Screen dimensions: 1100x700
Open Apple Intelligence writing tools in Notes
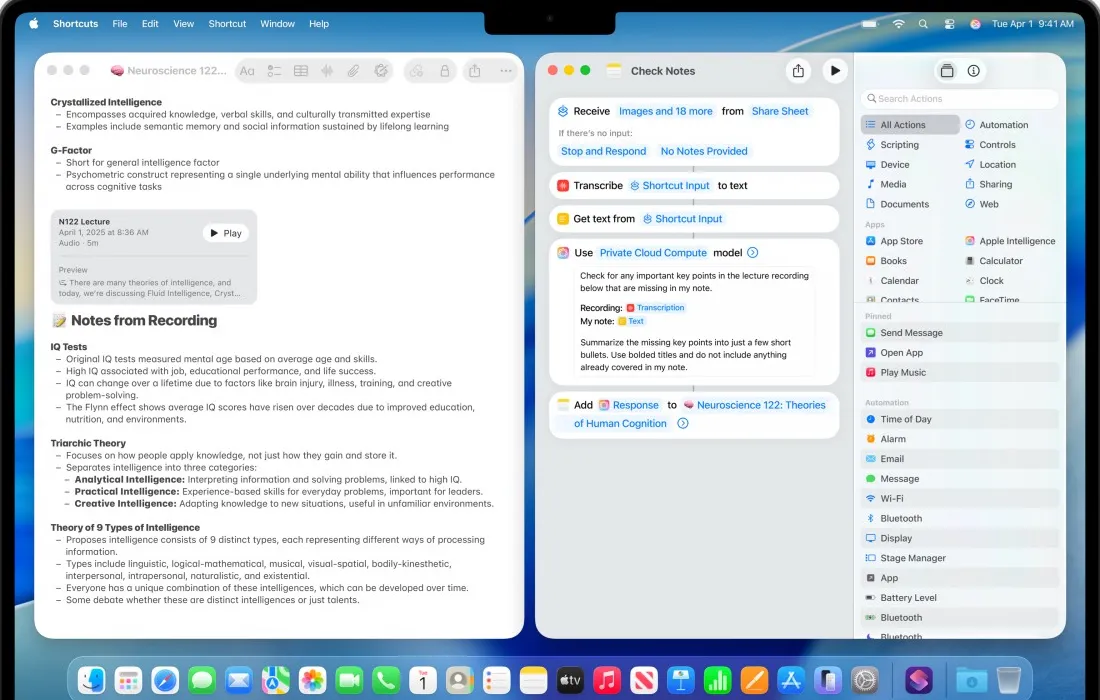point(381,71)
